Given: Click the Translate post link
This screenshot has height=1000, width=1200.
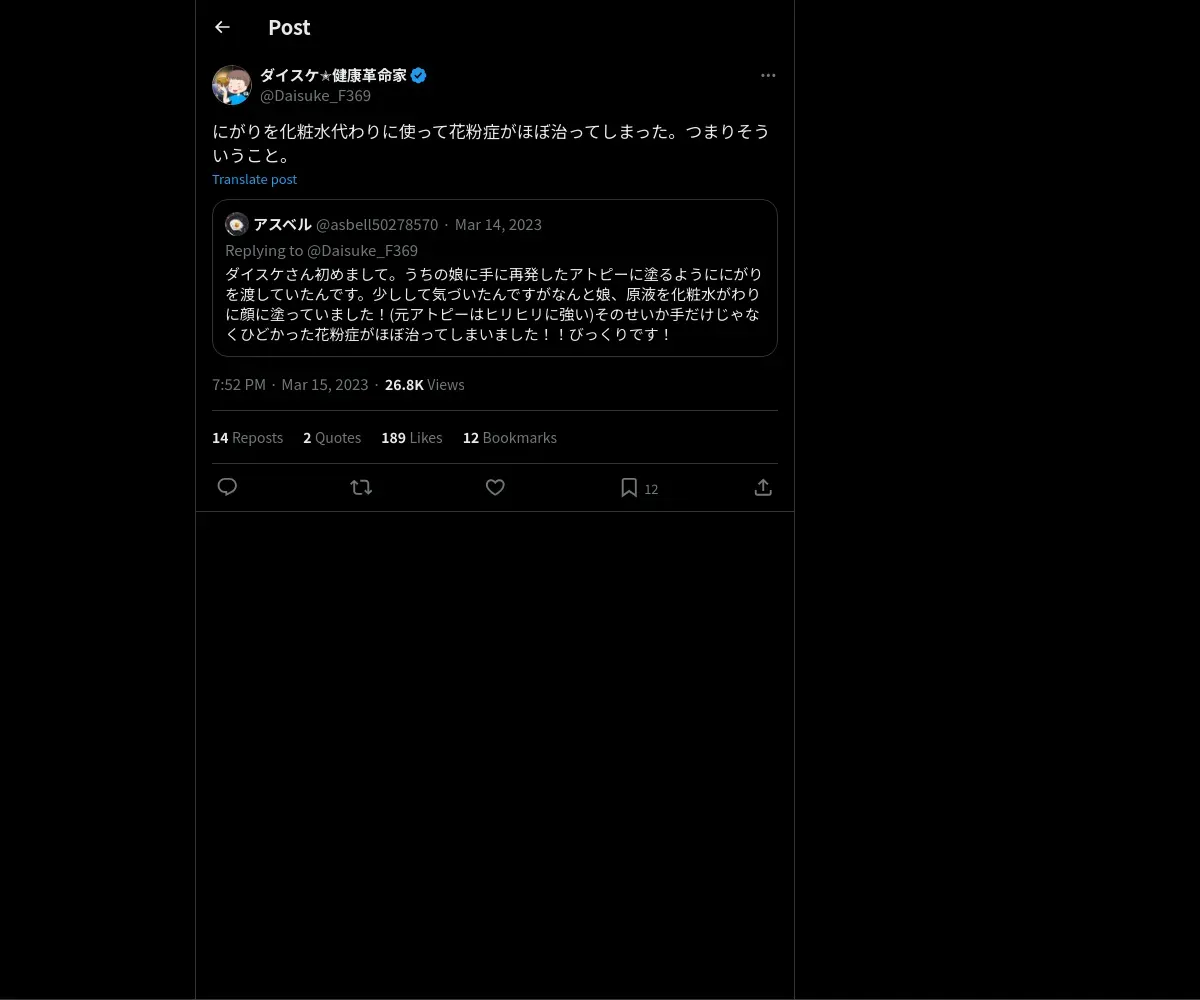Looking at the screenshot, I should pyautogui.click(x=254, y=179).
